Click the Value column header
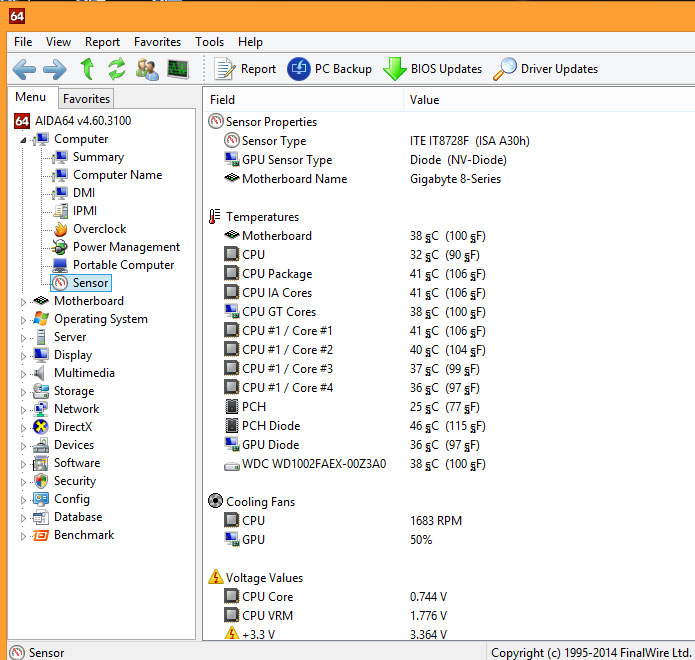The height and width of the screenshot is (660, 695). [x=549, y=100]
